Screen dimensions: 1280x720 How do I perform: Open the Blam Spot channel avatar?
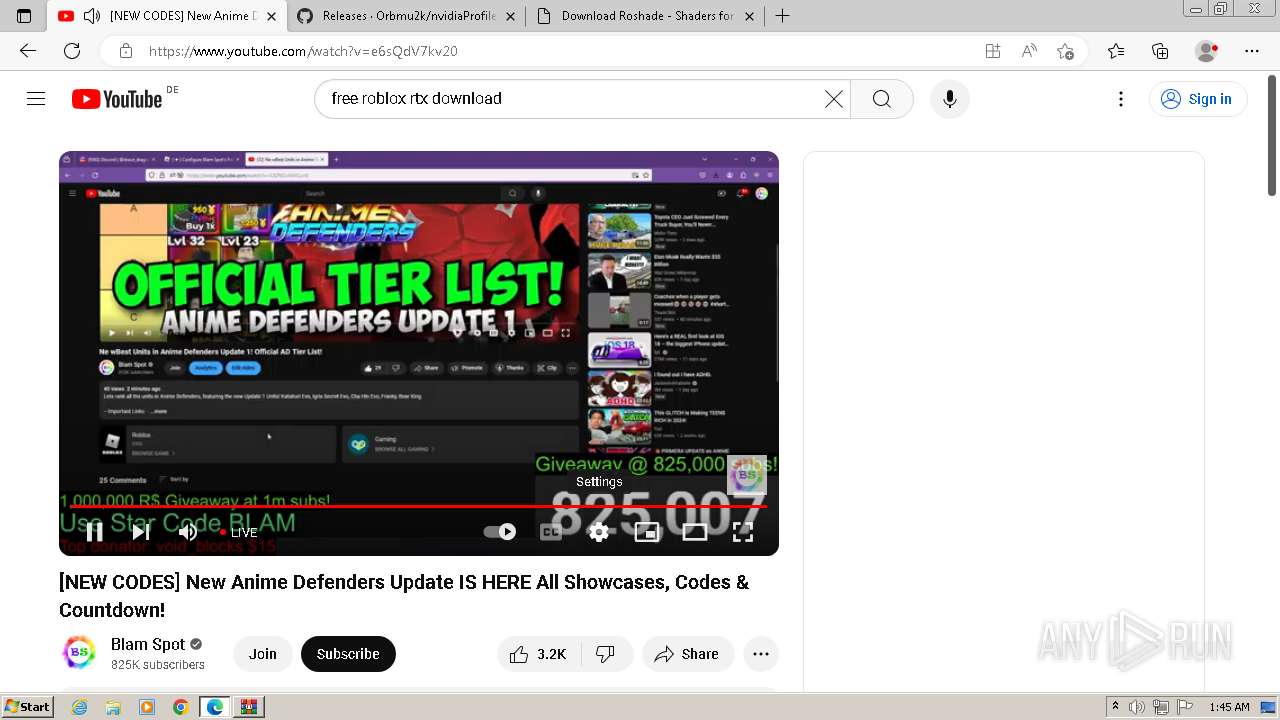[79, 653]
